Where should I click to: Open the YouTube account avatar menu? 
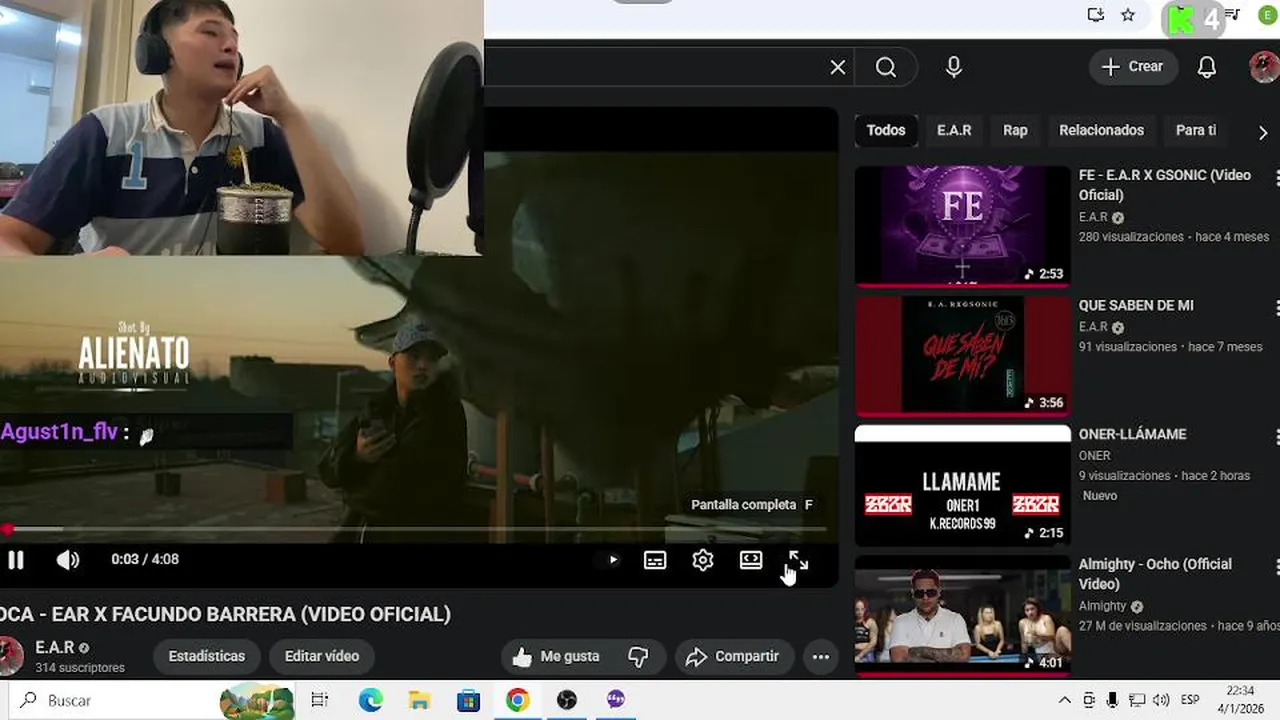pyautogui.click(x=1264, y=67)
